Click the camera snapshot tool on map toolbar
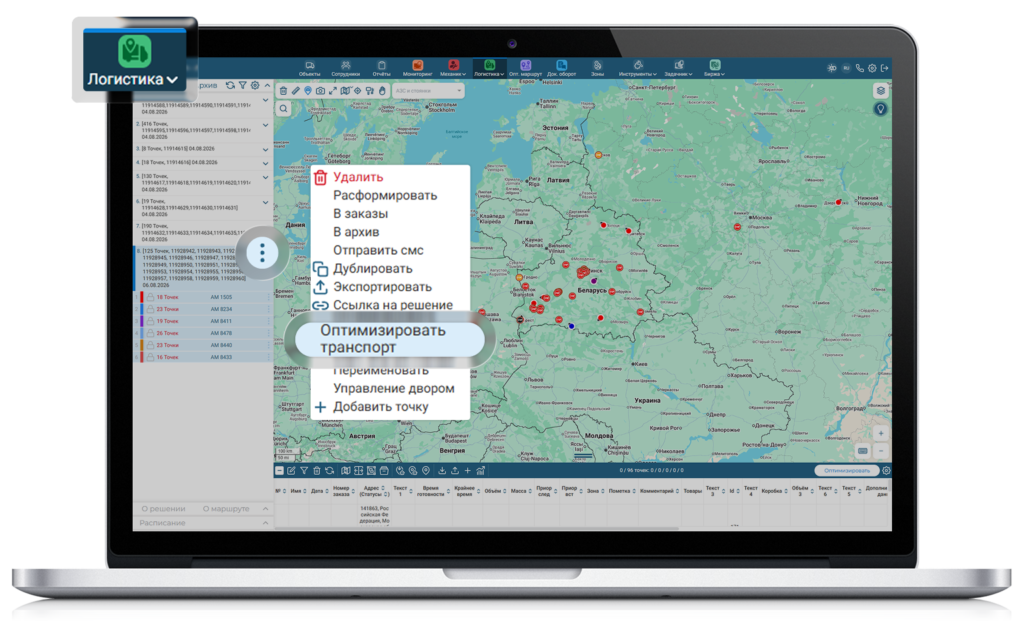 coord(320,91)
